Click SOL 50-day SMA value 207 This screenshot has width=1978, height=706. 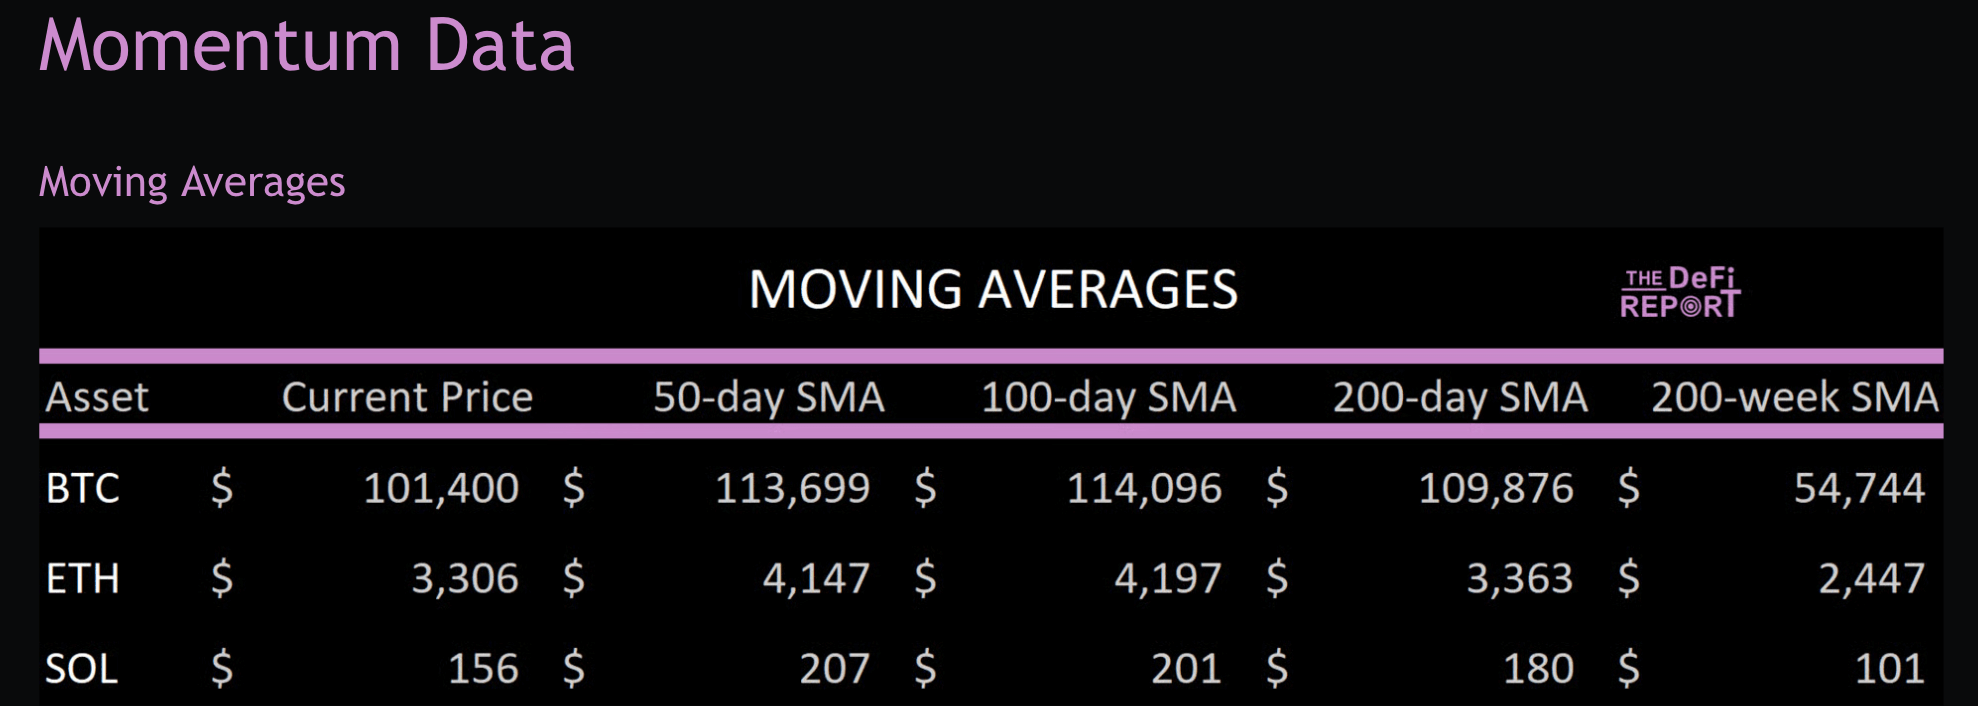[x=834, y=668]
